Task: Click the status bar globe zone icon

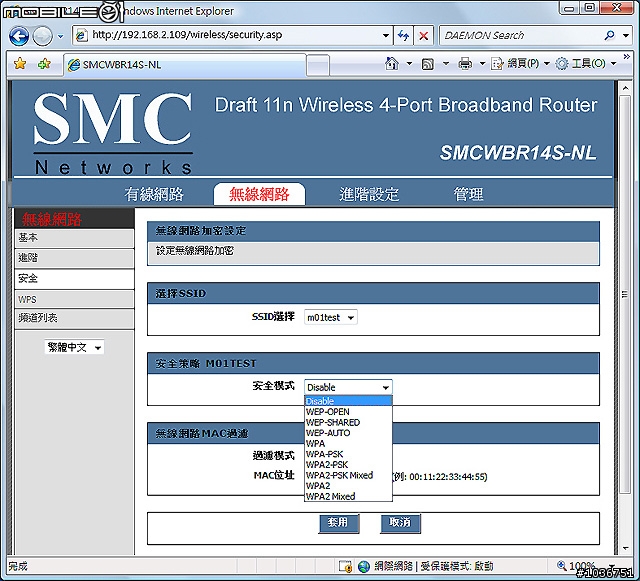Action: pos(364,567)
